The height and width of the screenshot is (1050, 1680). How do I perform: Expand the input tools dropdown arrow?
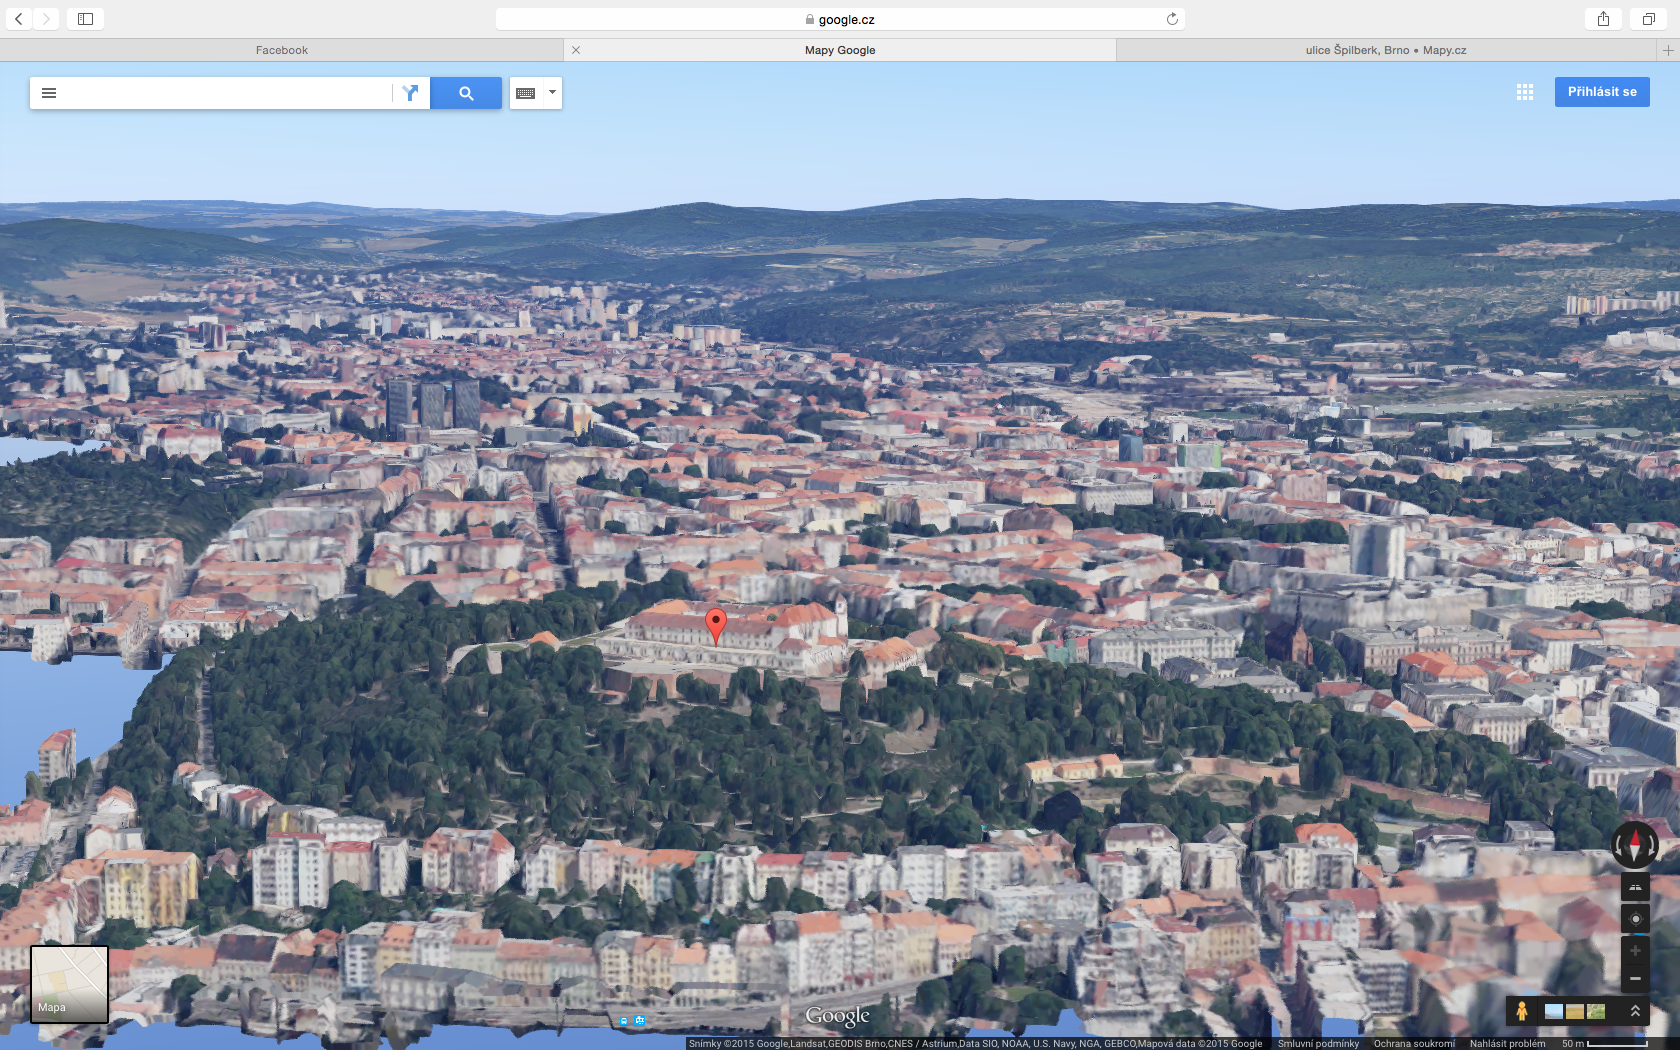tap(552, 92)
